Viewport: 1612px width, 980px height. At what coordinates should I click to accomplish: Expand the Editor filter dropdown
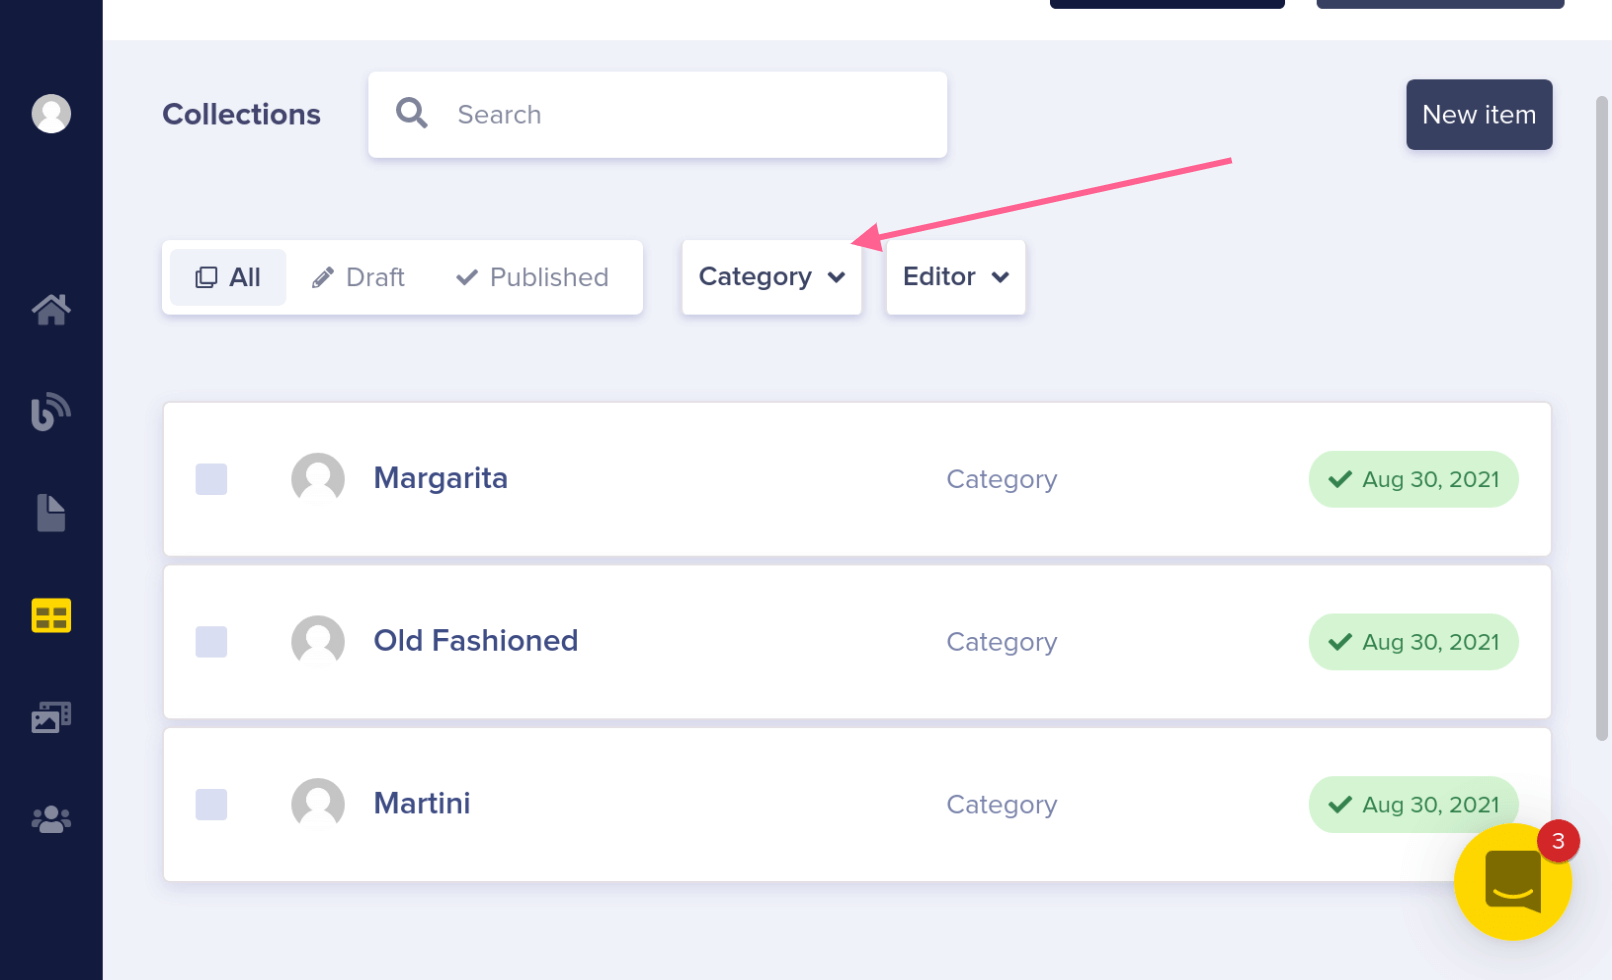[955, 277]
